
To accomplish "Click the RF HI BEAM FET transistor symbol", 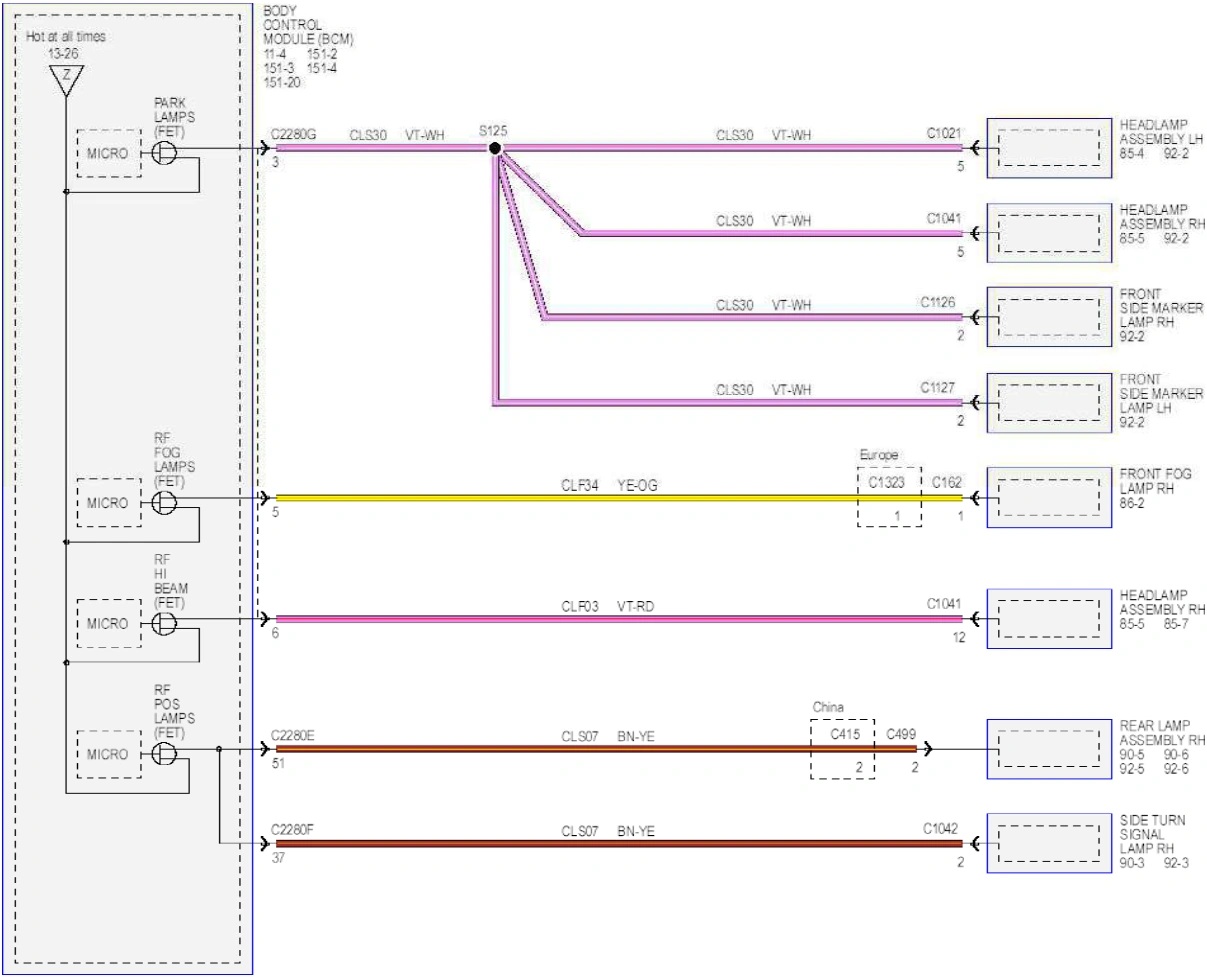I will pyautogui.click(x=165, y=624).
